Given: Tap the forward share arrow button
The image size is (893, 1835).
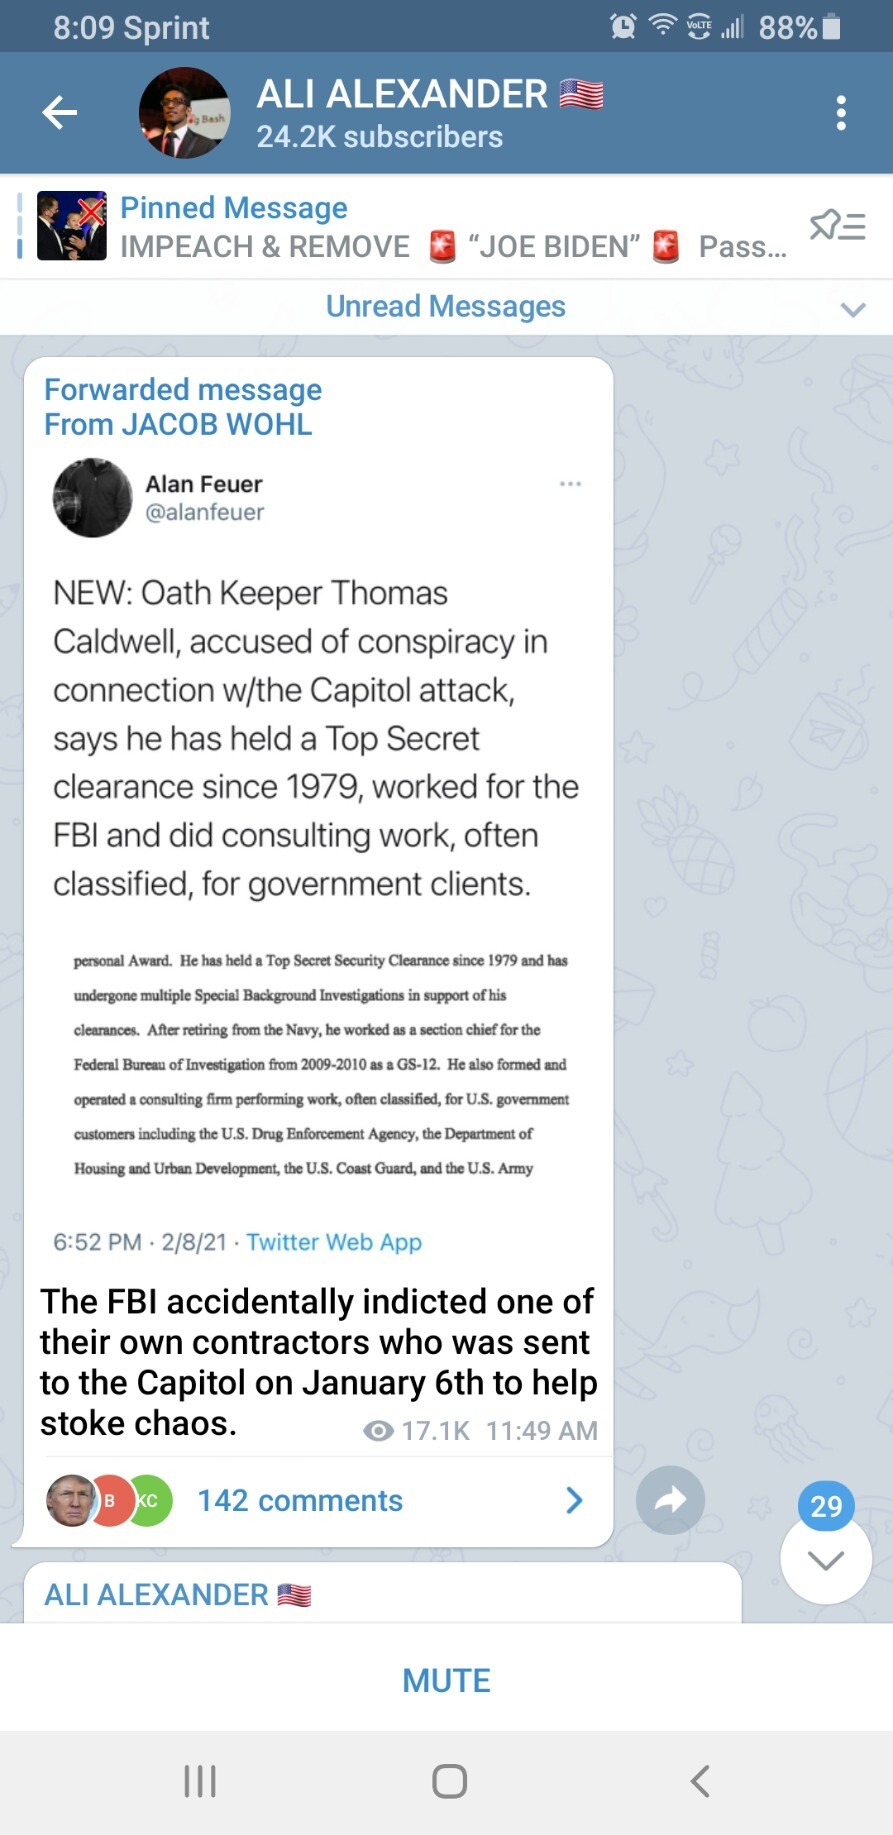Looking at the screenshot, I should click(x=670, y=1499).
